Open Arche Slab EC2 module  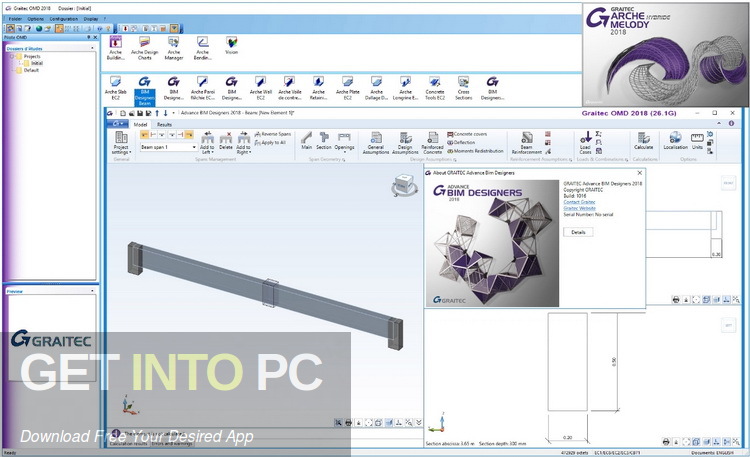(115, 88)
